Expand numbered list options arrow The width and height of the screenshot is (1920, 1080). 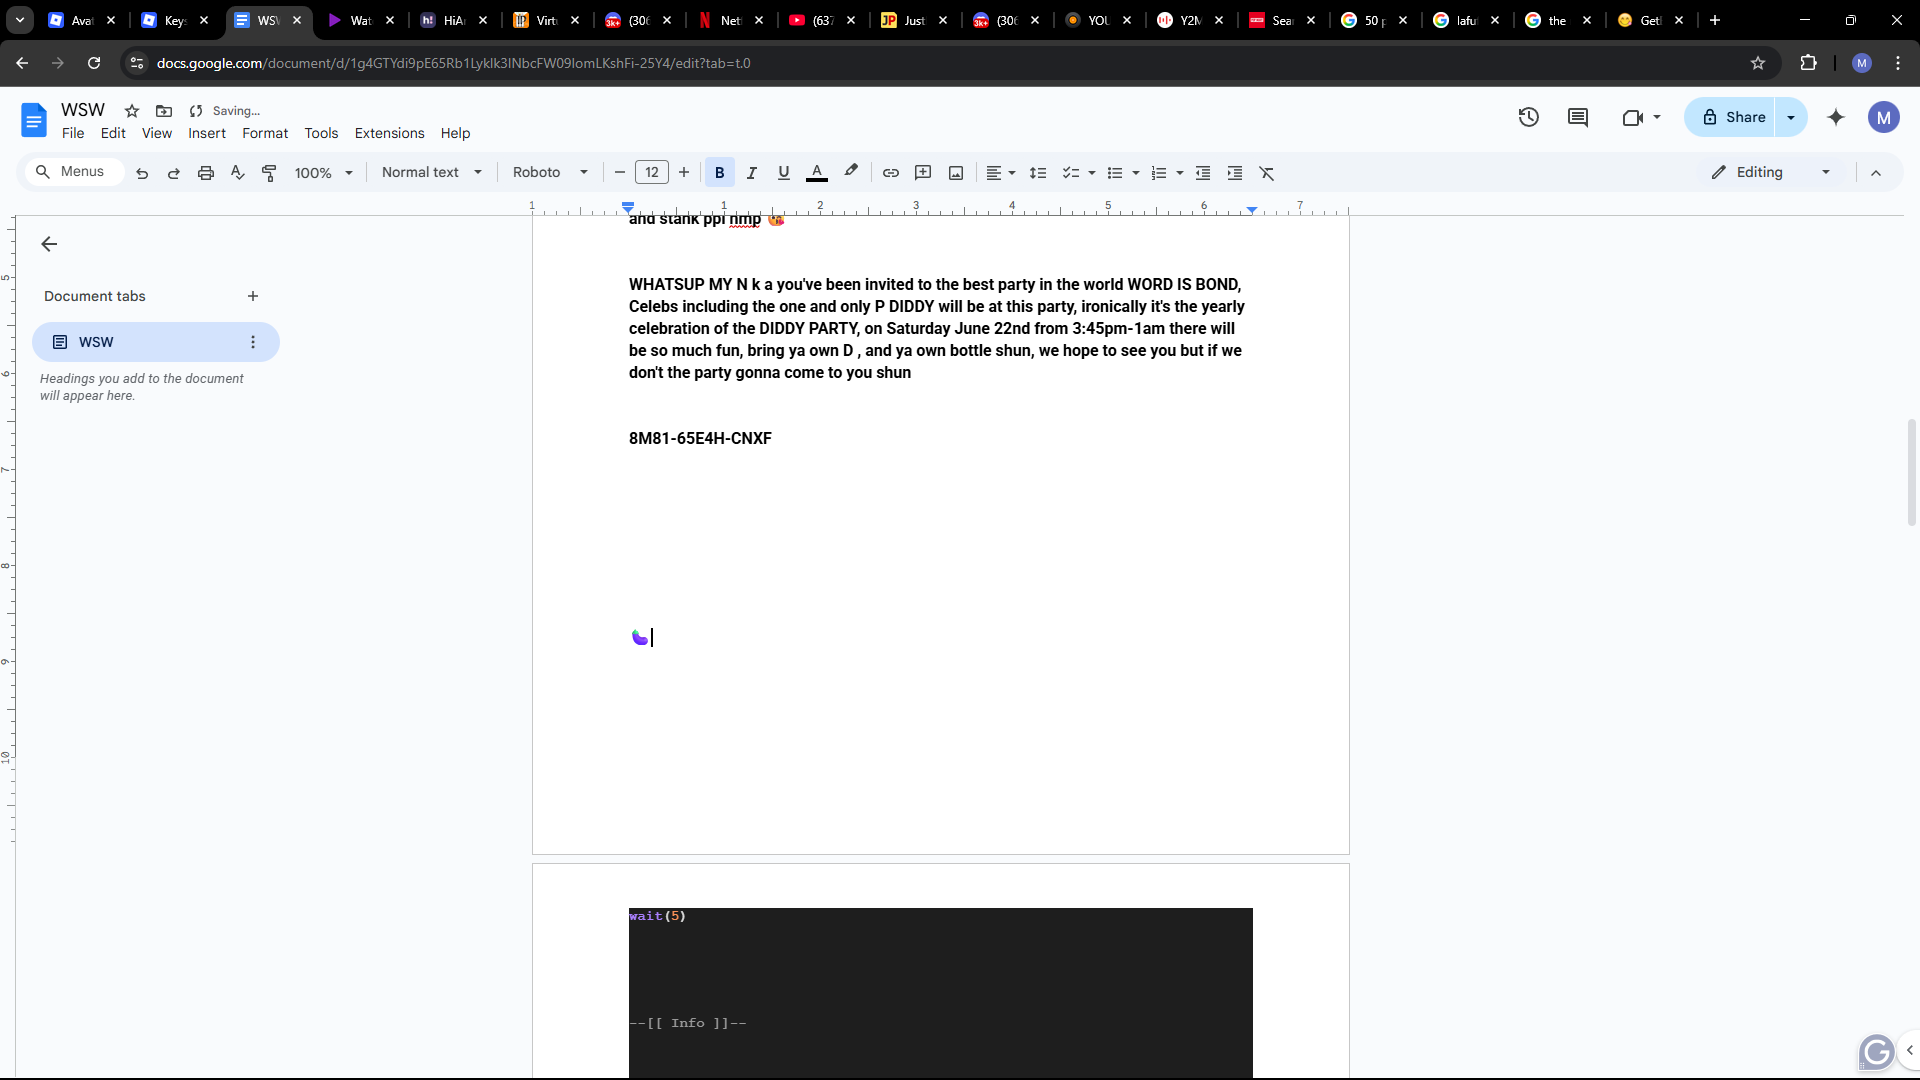pos(1180,173)
